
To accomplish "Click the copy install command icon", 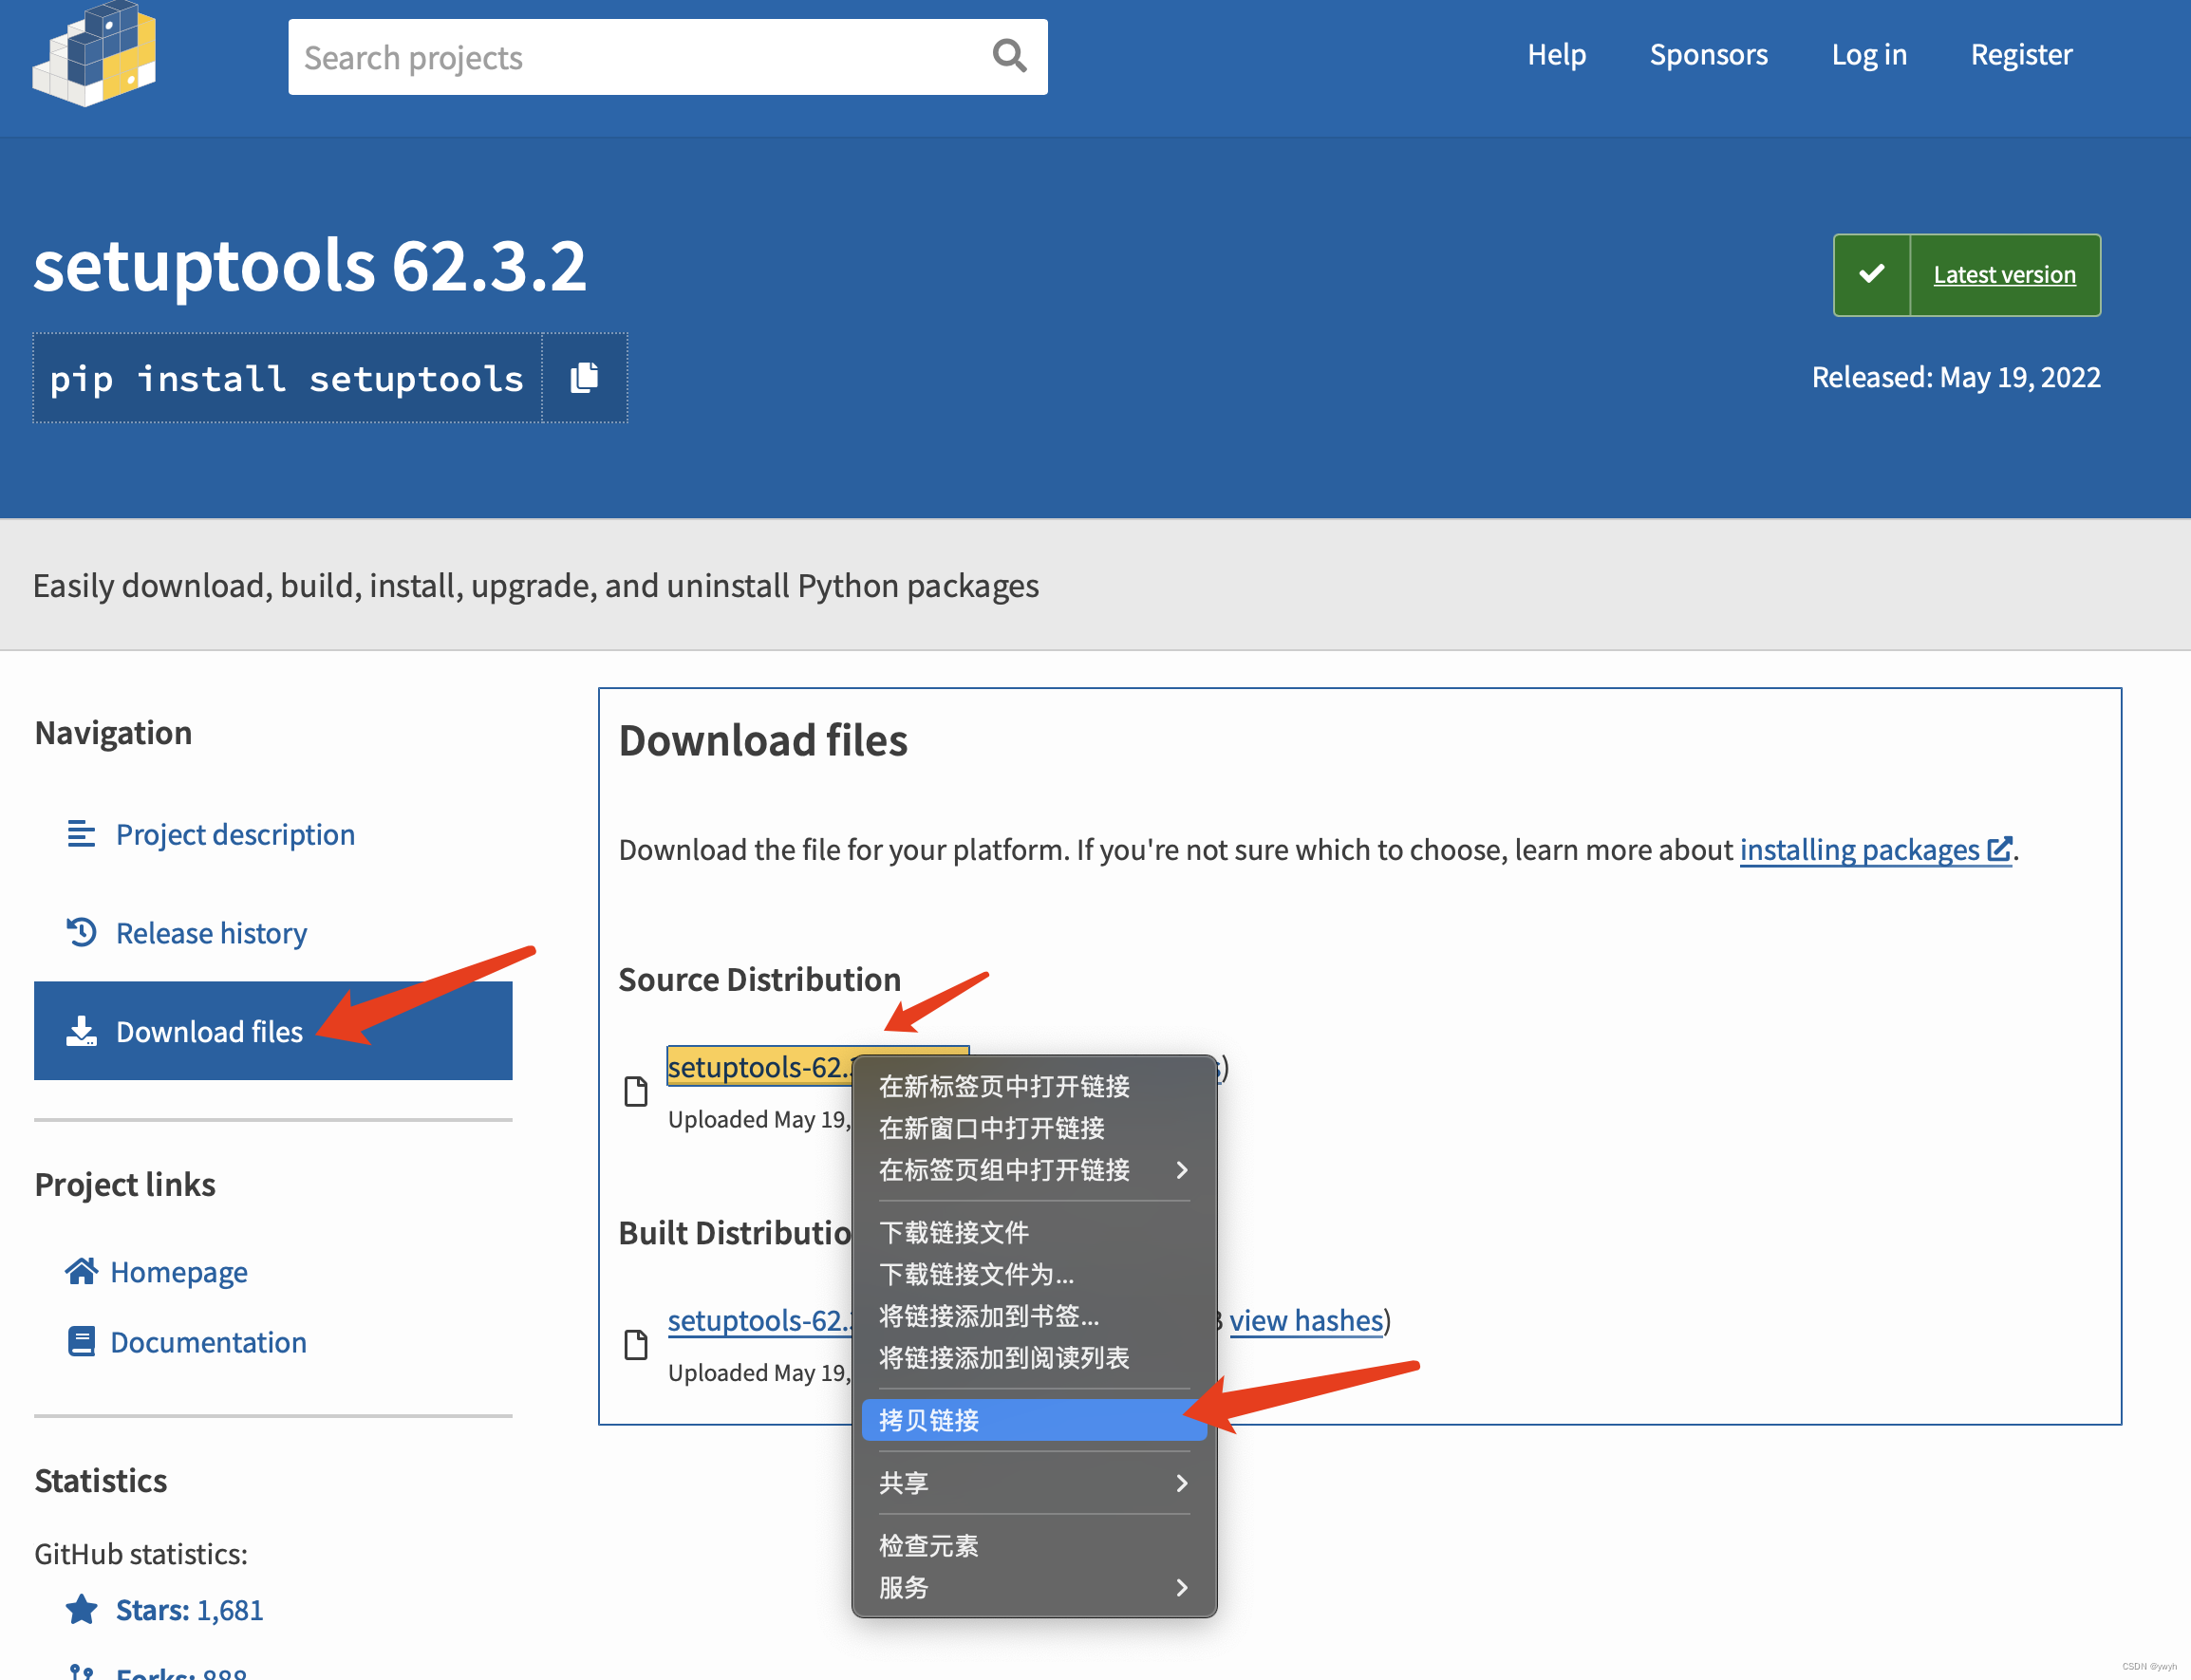I will coord(588,378).
